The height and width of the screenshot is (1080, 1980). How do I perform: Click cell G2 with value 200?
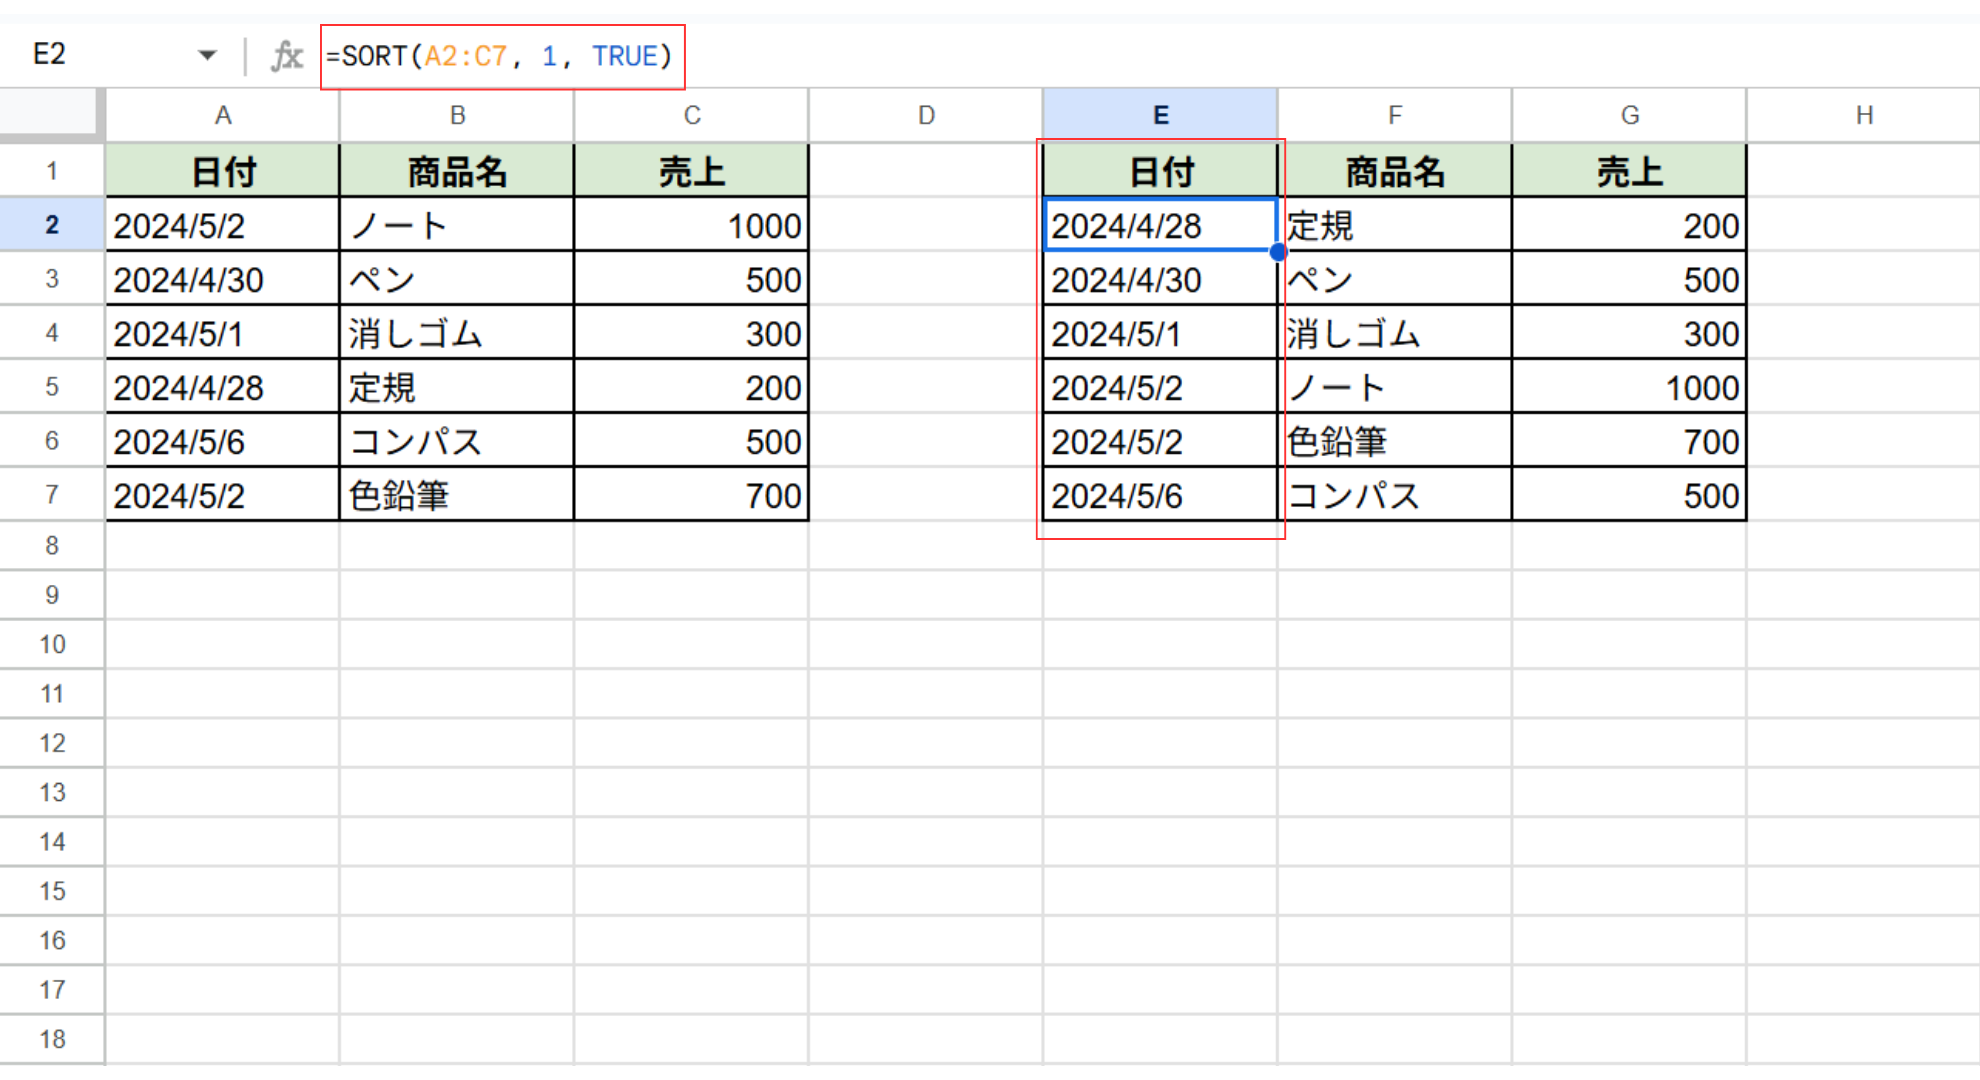click(1630, 225)
